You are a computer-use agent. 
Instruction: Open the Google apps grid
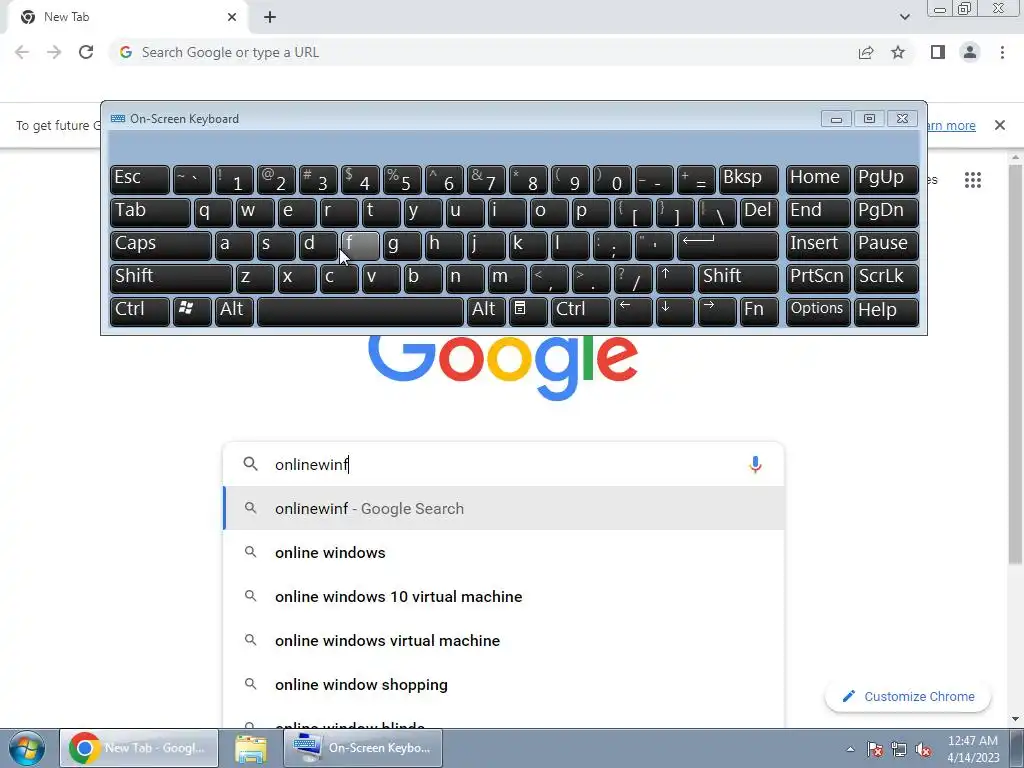[972, 180]
